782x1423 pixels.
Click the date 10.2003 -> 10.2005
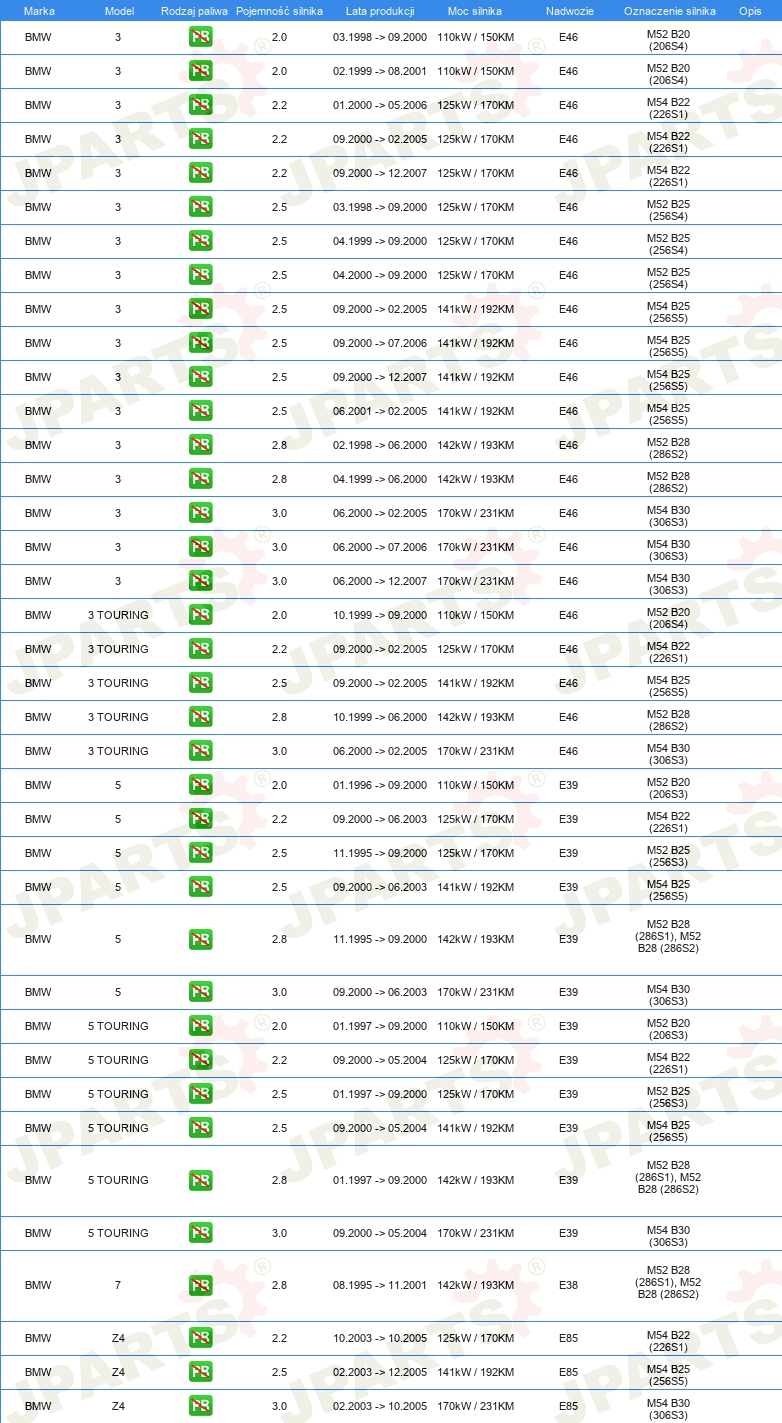coord(380,1338)
